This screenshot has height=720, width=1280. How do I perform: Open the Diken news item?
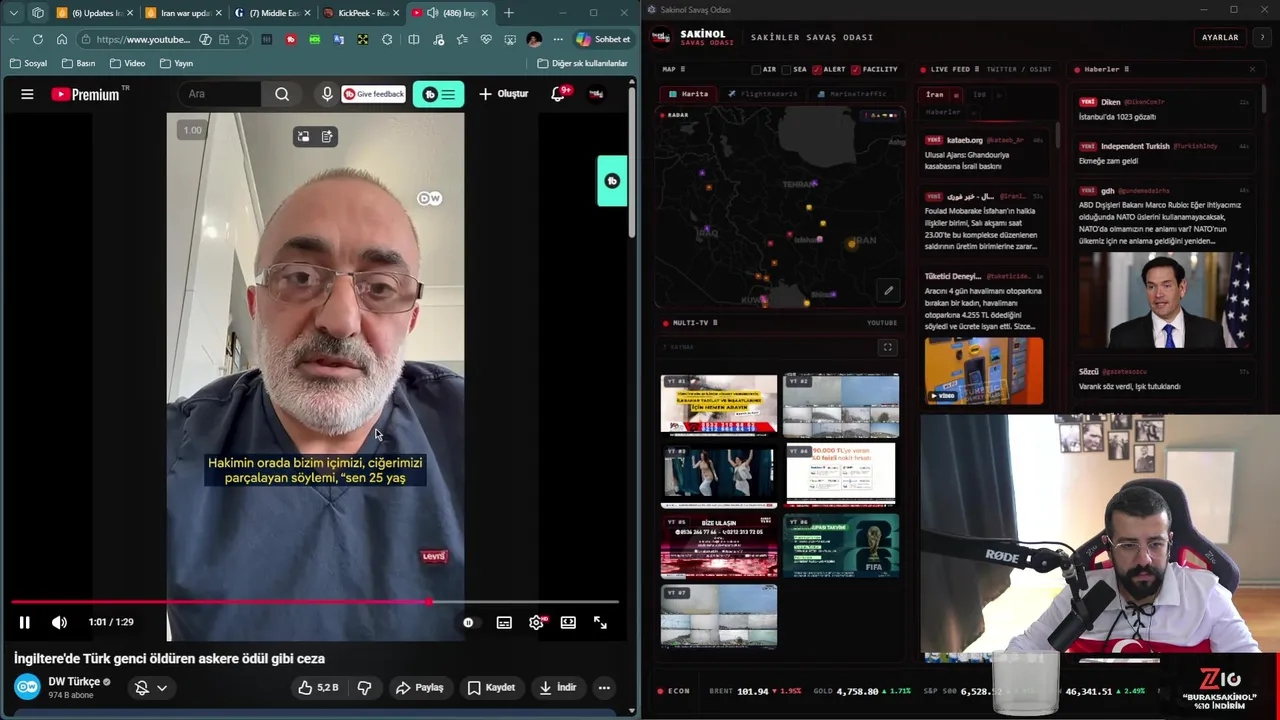[x=1164, y=109]
